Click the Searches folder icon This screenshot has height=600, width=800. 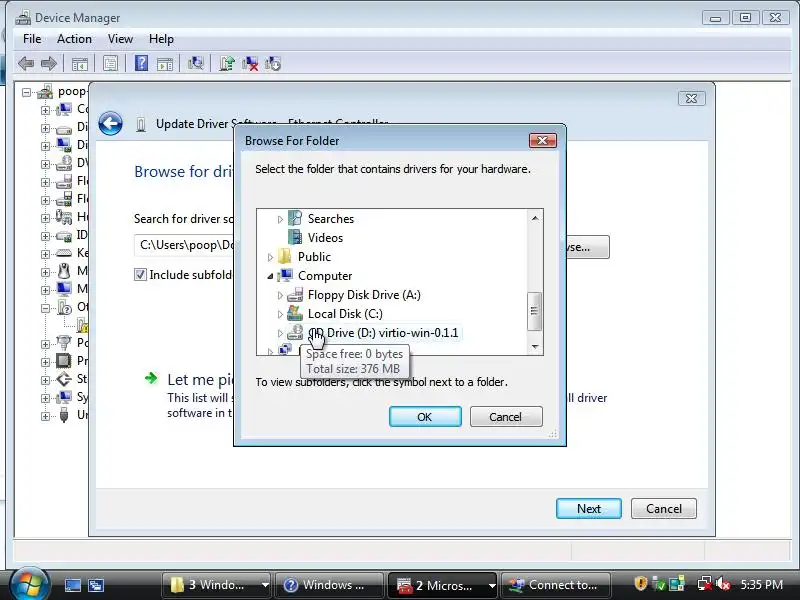pos(295,218)
